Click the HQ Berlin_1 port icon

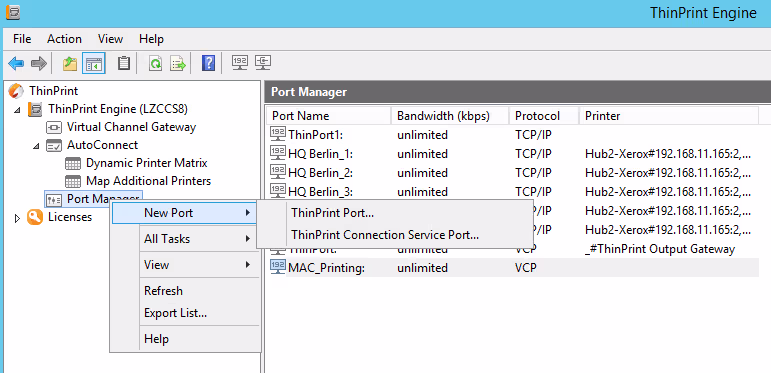pyautogui.click(x=278, y=153)
